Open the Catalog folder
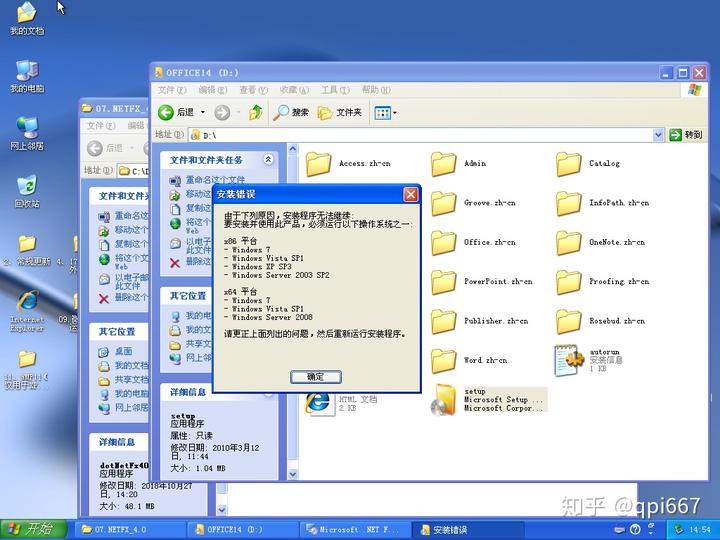 (588, 164)
